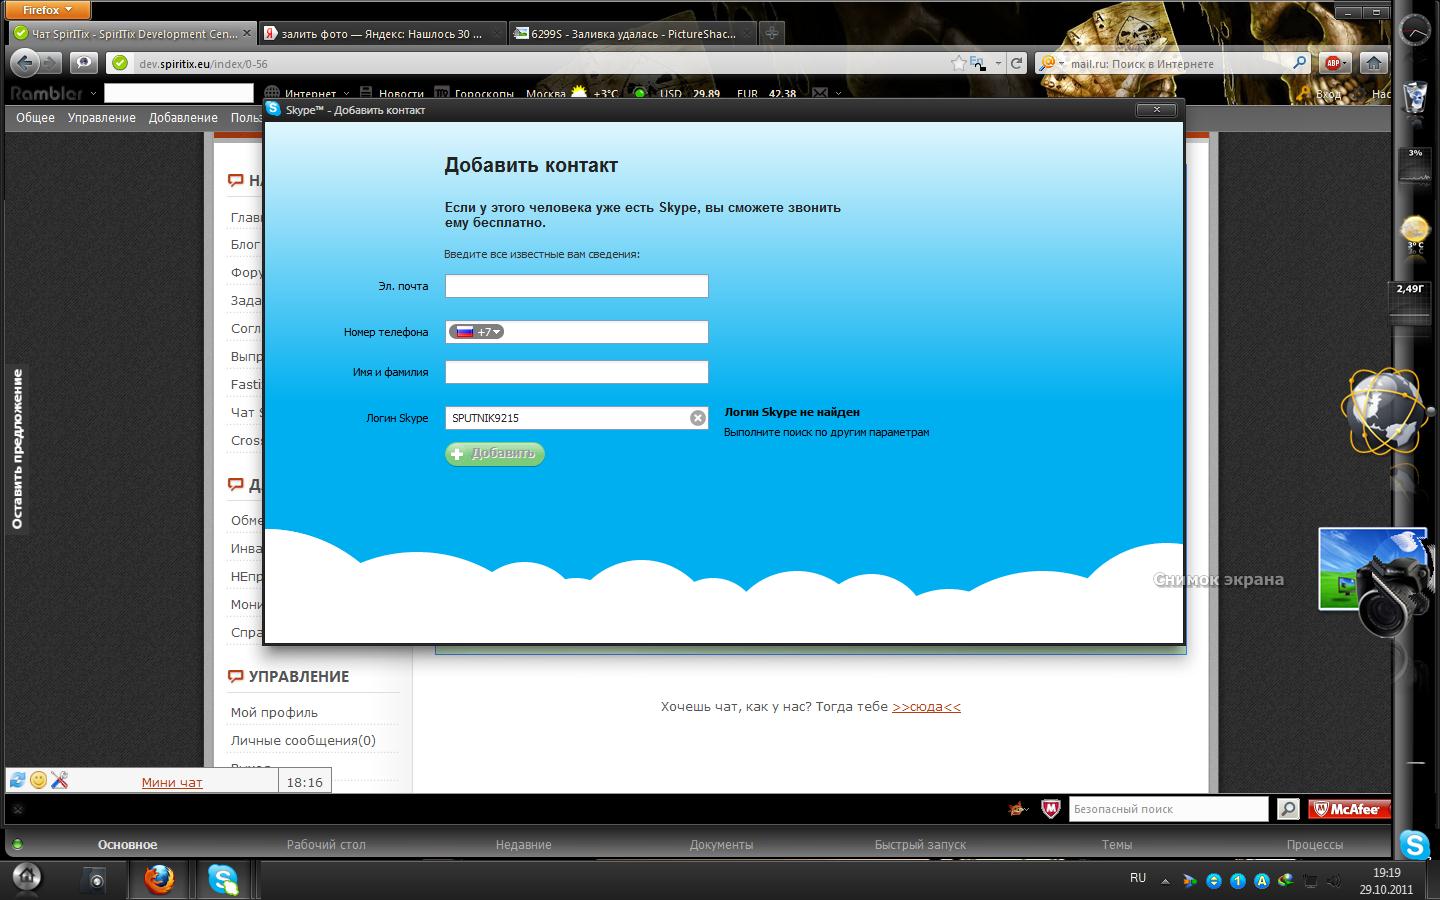Open Adblock Plus ABP icon
The height and width of the screenshot is (900, 1440).
1334,63
